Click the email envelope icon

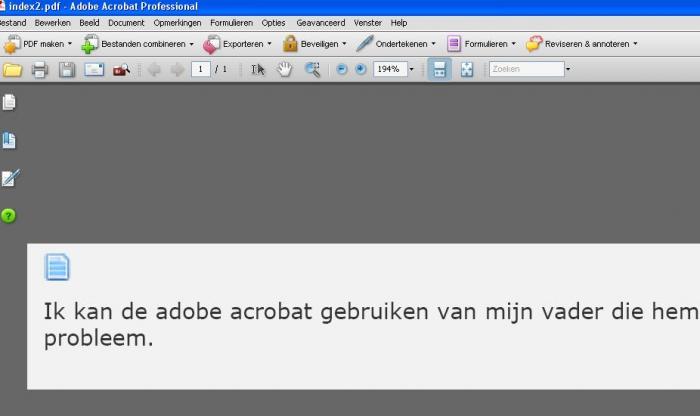(x=94, y=70)
